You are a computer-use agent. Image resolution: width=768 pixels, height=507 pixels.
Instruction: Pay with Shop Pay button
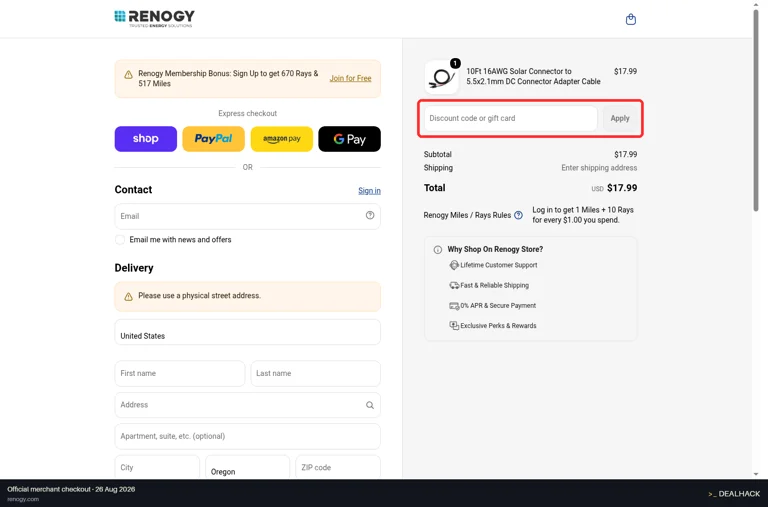point(145,139)
